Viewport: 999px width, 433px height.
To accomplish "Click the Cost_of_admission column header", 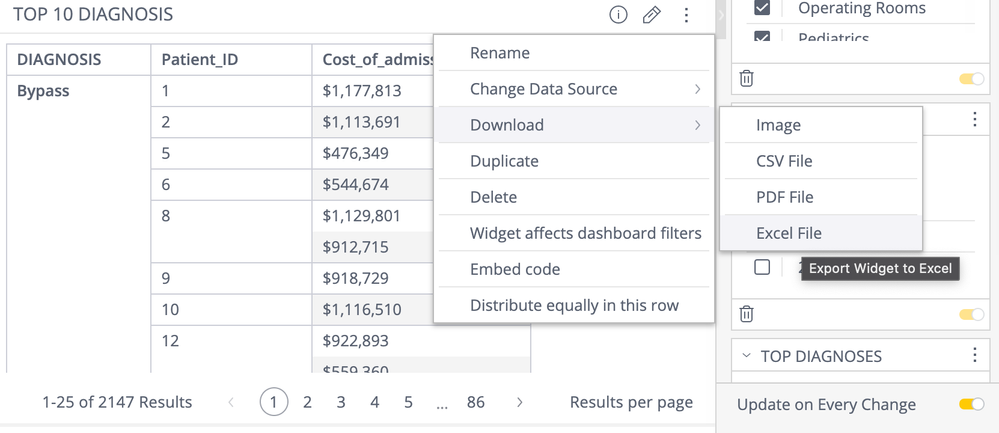I will 377,60.
